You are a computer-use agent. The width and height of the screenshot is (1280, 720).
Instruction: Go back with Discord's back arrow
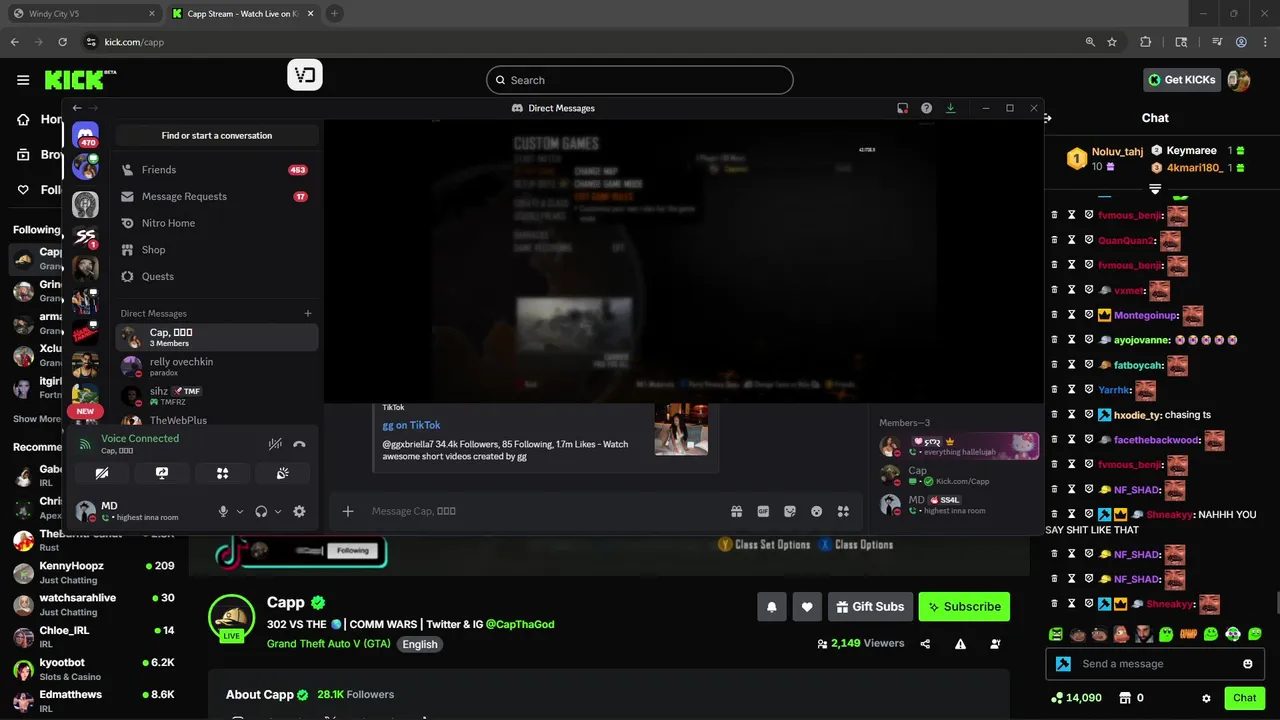point(77,108)
